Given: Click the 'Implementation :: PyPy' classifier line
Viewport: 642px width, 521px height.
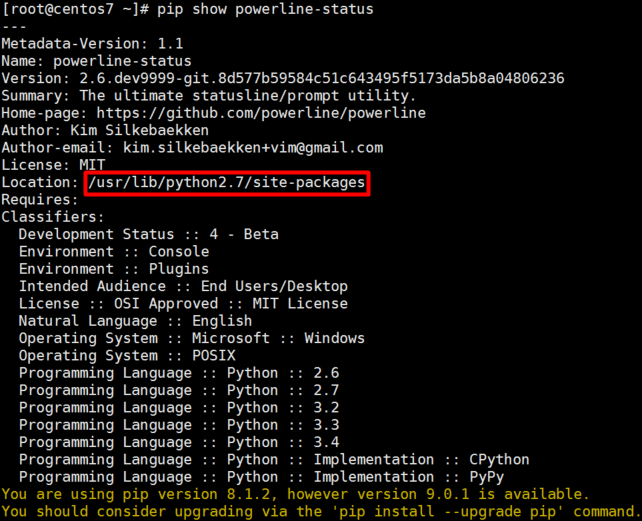Looking at the screenshot, I should (261, 477).
